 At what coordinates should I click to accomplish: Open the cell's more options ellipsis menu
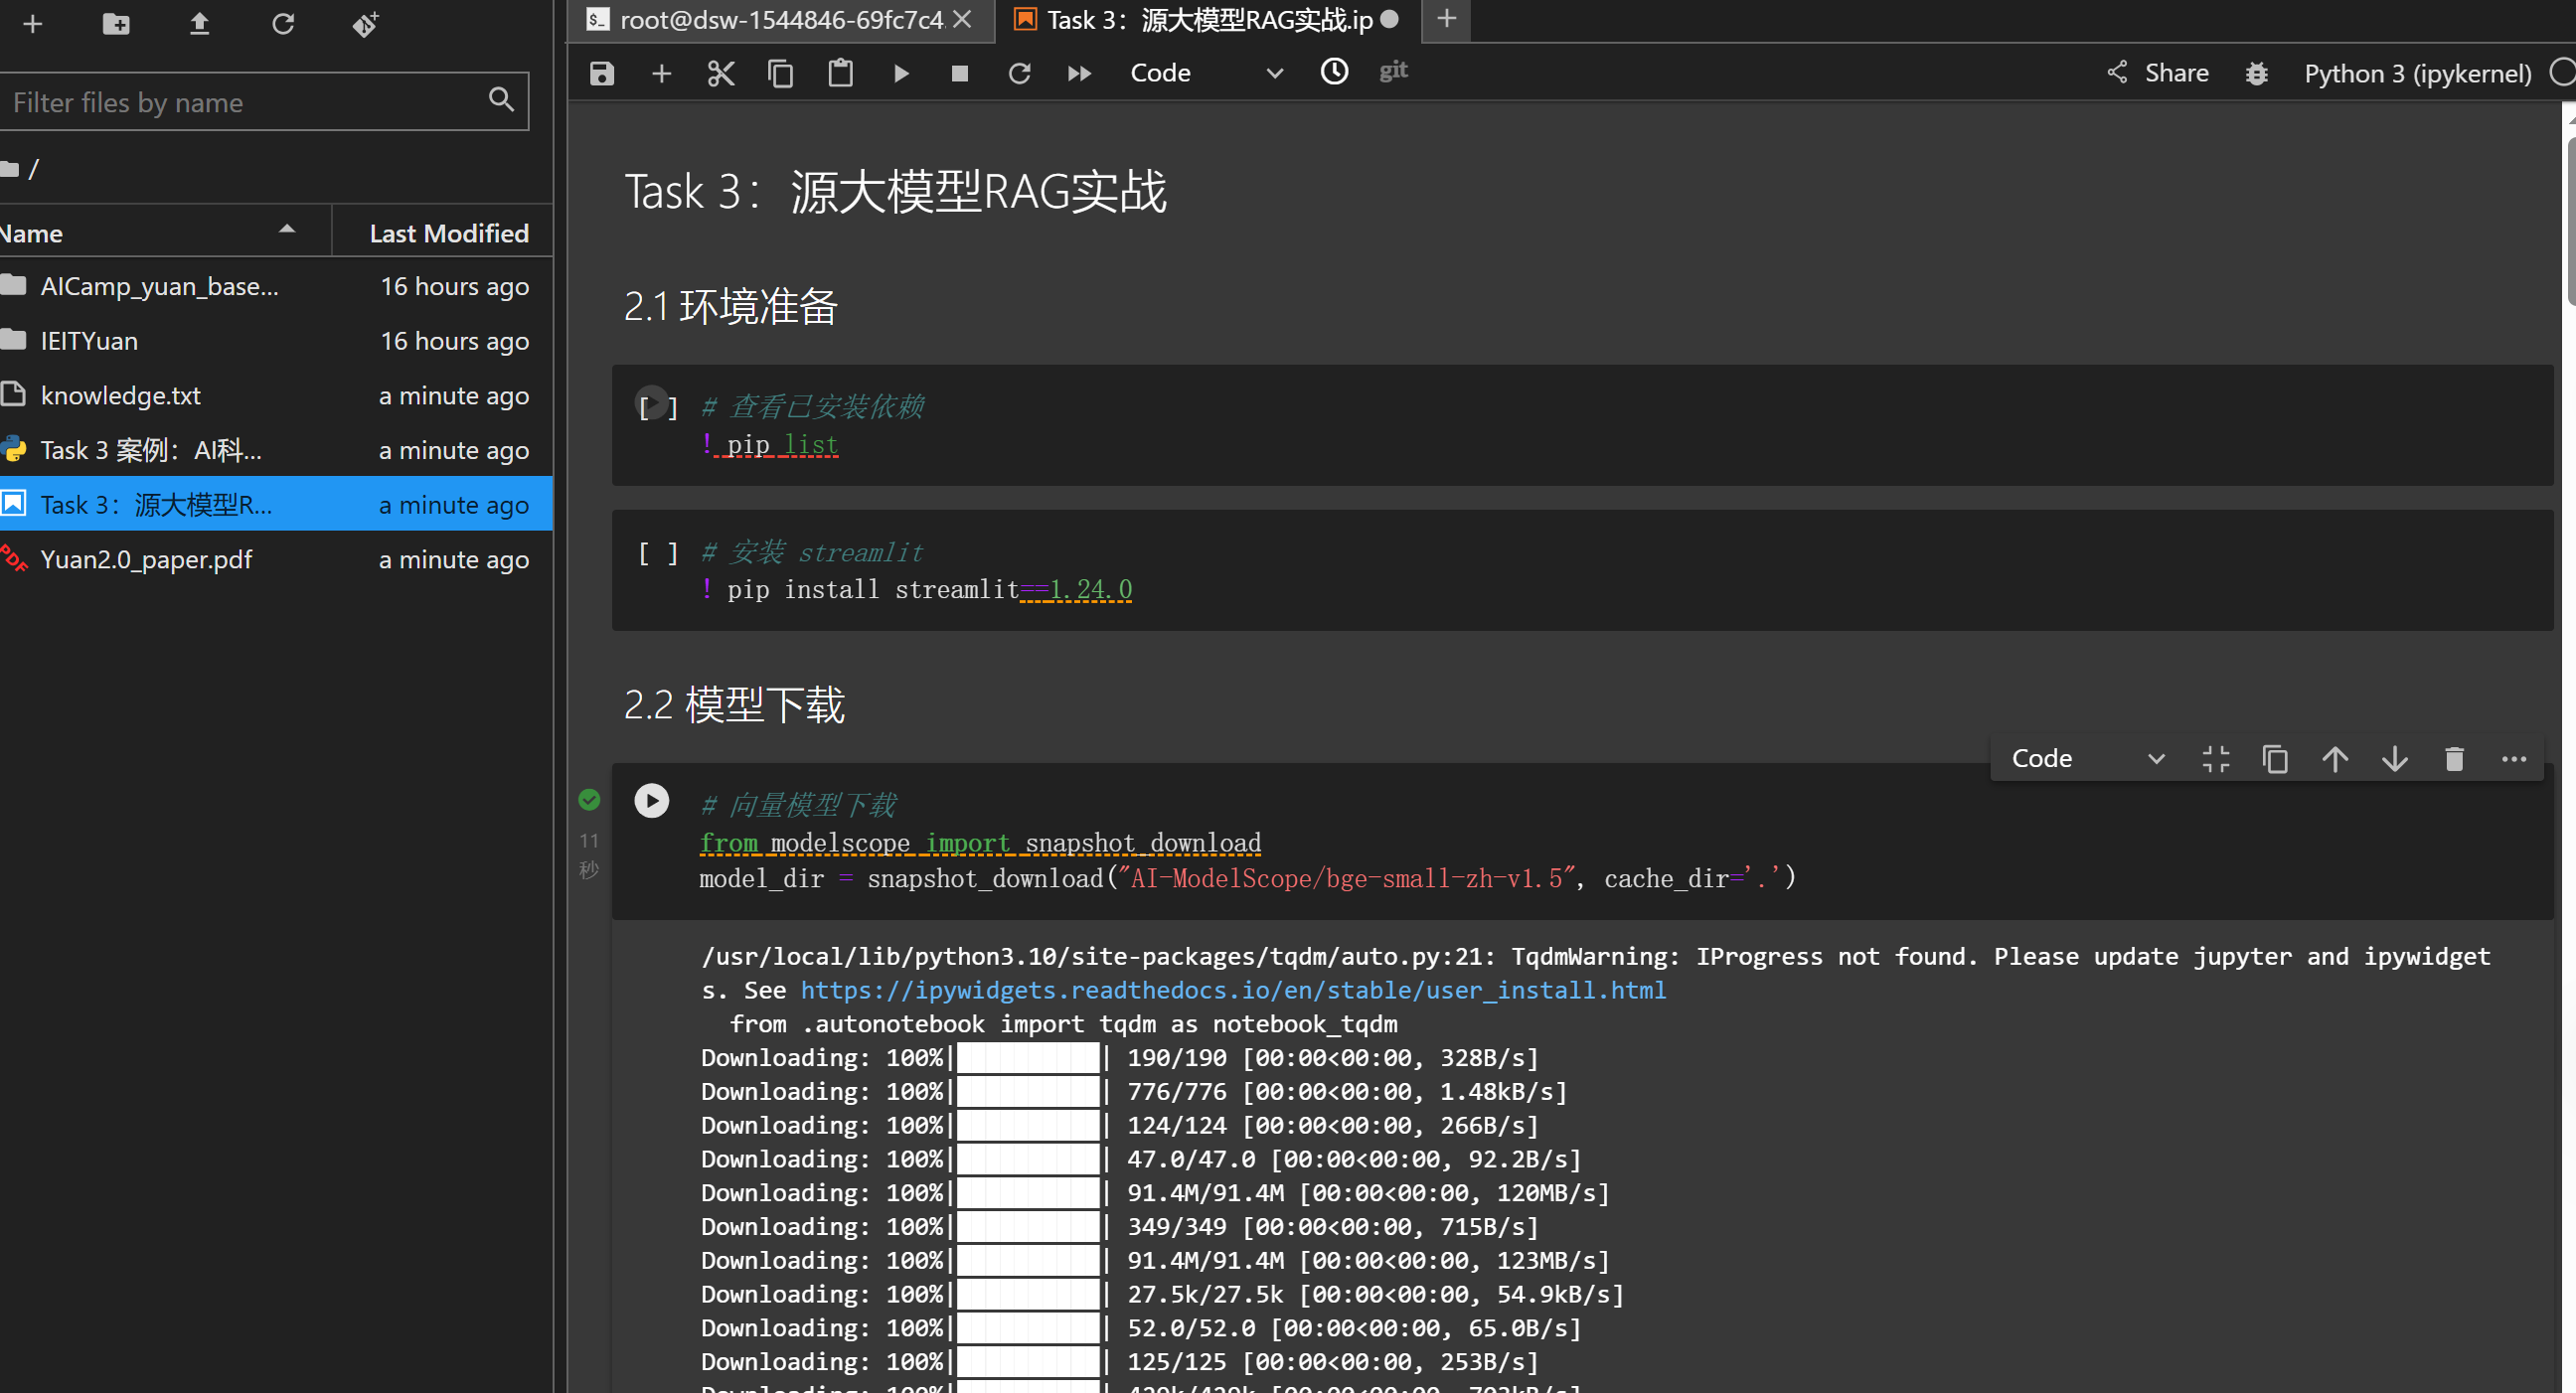(2513, 759)
